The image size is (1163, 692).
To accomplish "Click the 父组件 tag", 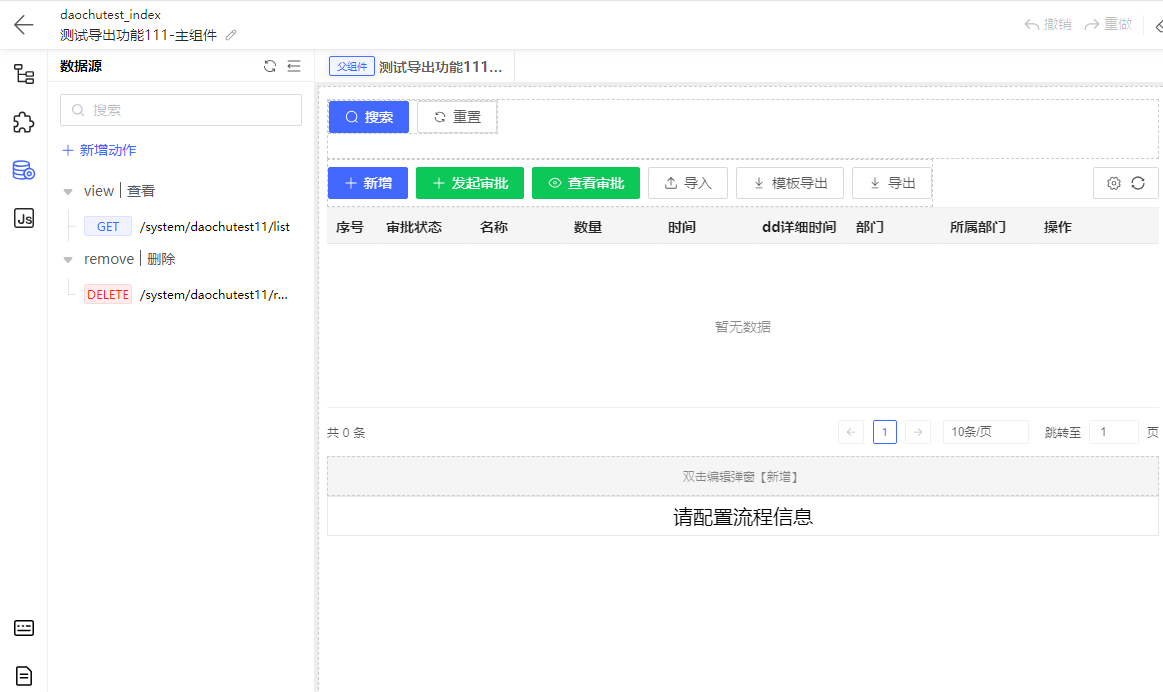I will tap(352, 67).
